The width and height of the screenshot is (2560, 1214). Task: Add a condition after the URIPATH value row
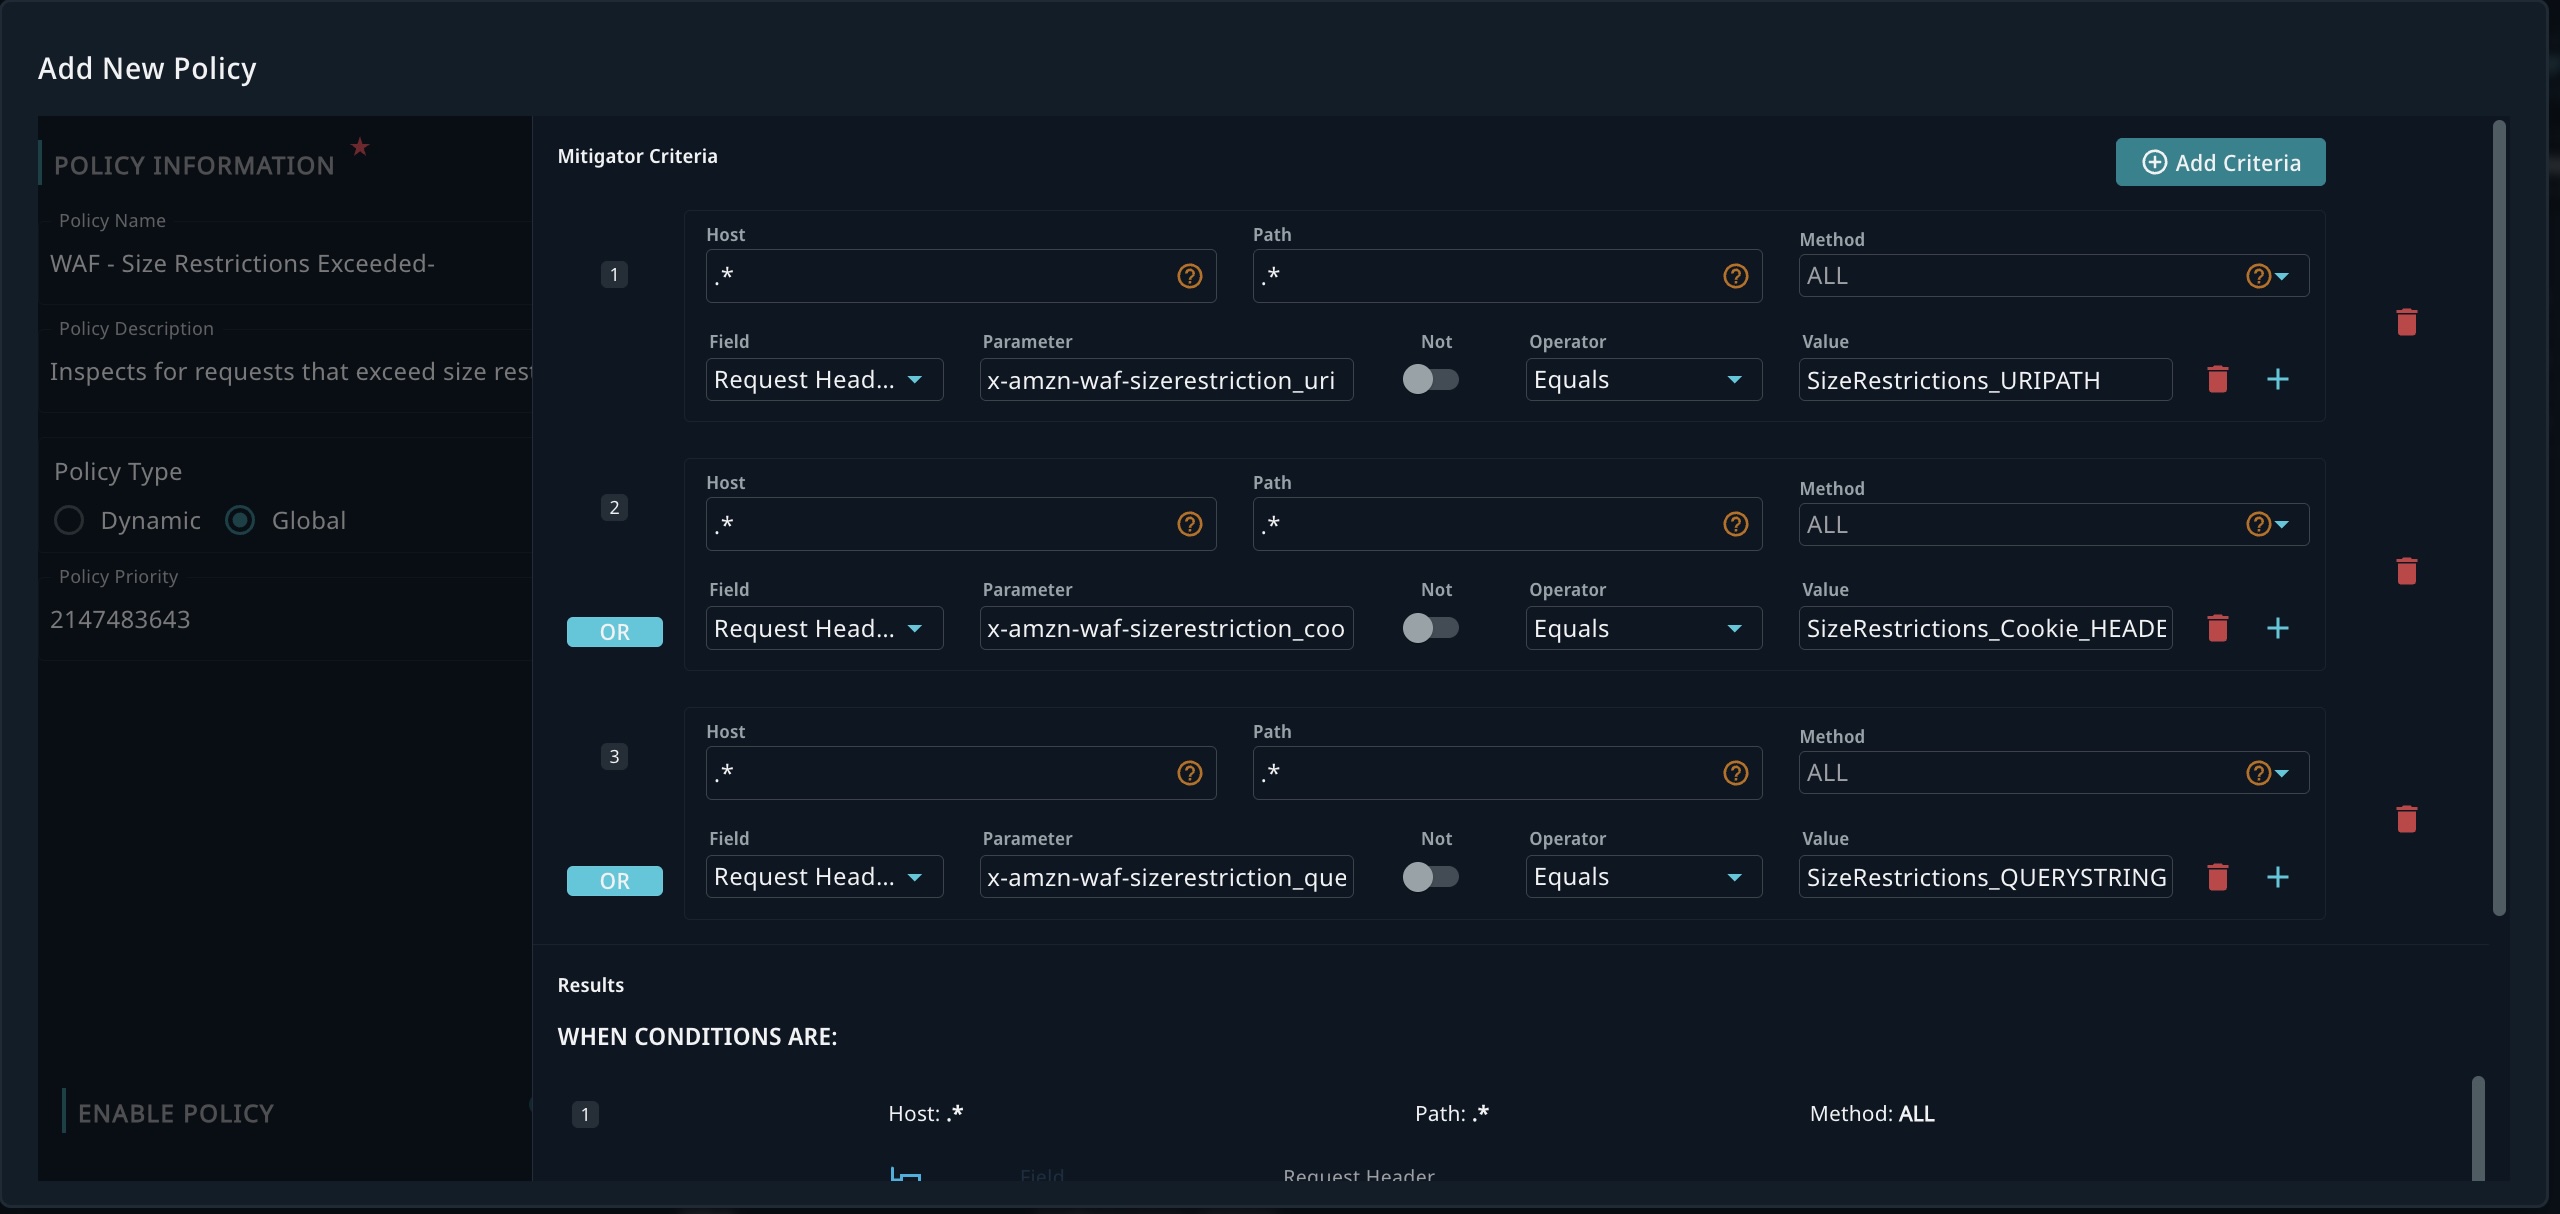tap(2277, 380)
